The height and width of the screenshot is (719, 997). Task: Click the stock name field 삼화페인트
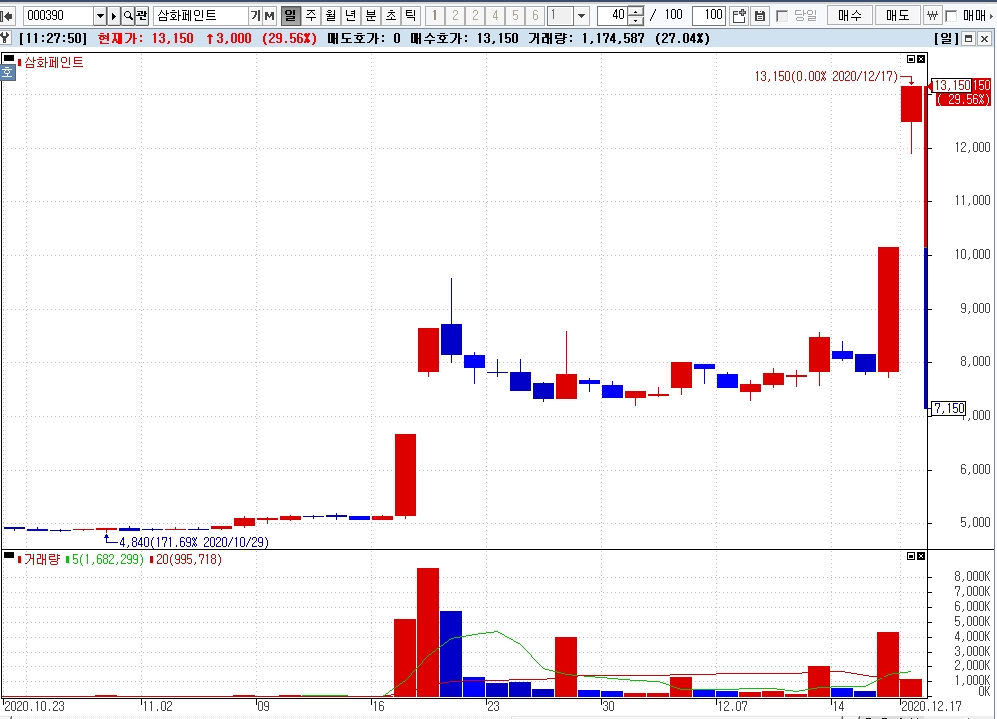pos(201,15)
